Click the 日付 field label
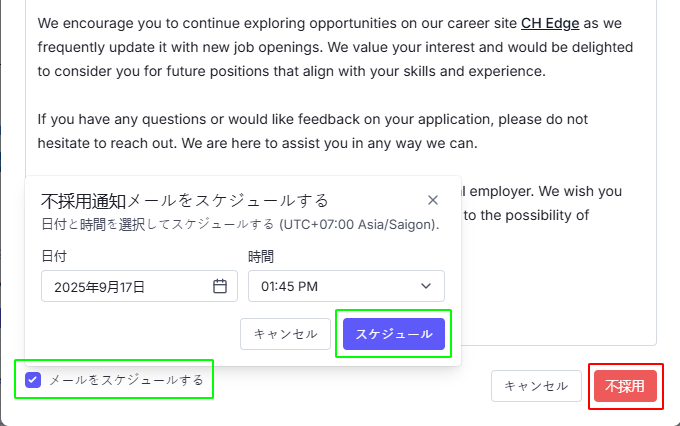680x426 pixels. pyautogui.click(x=54, y=256)
